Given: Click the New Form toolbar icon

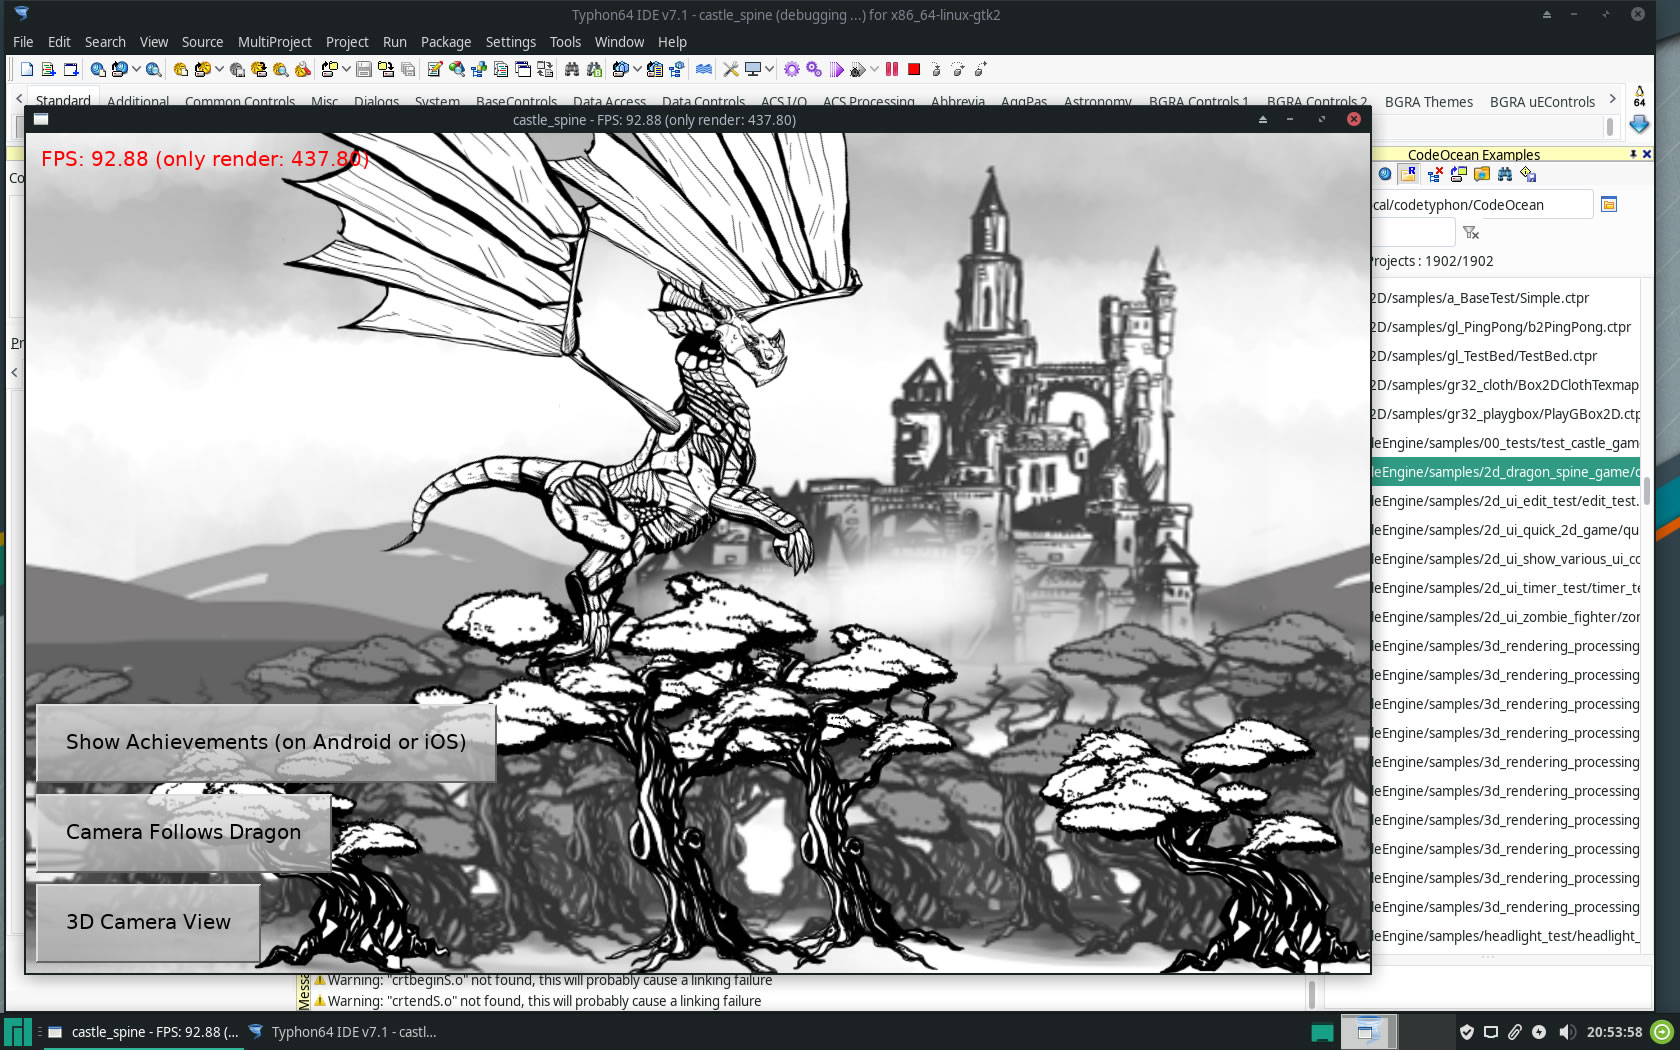Looking at the screenshot, I should point(71,69).
